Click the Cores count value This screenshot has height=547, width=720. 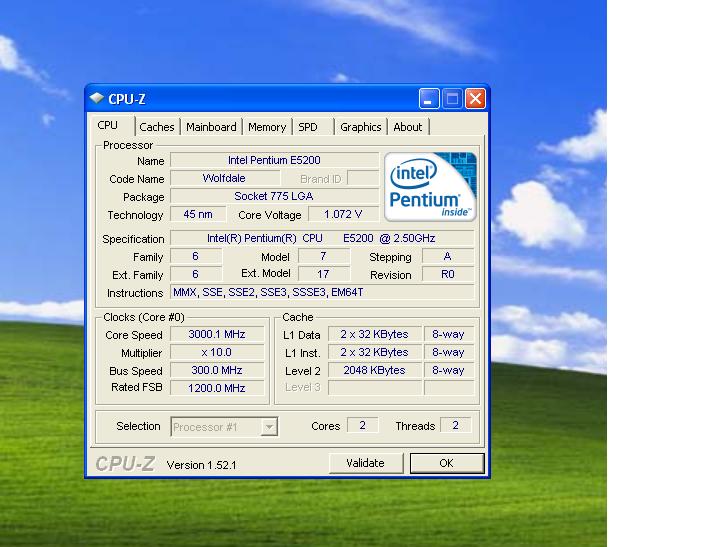point(363,425)
